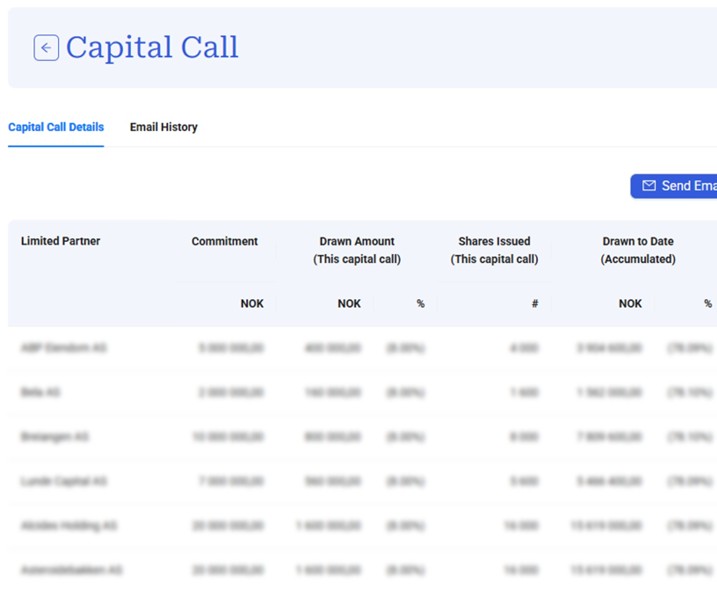717x591 pixels.
Task: Select the Lunde Capital AS partner row
Action: click(64, 481)
